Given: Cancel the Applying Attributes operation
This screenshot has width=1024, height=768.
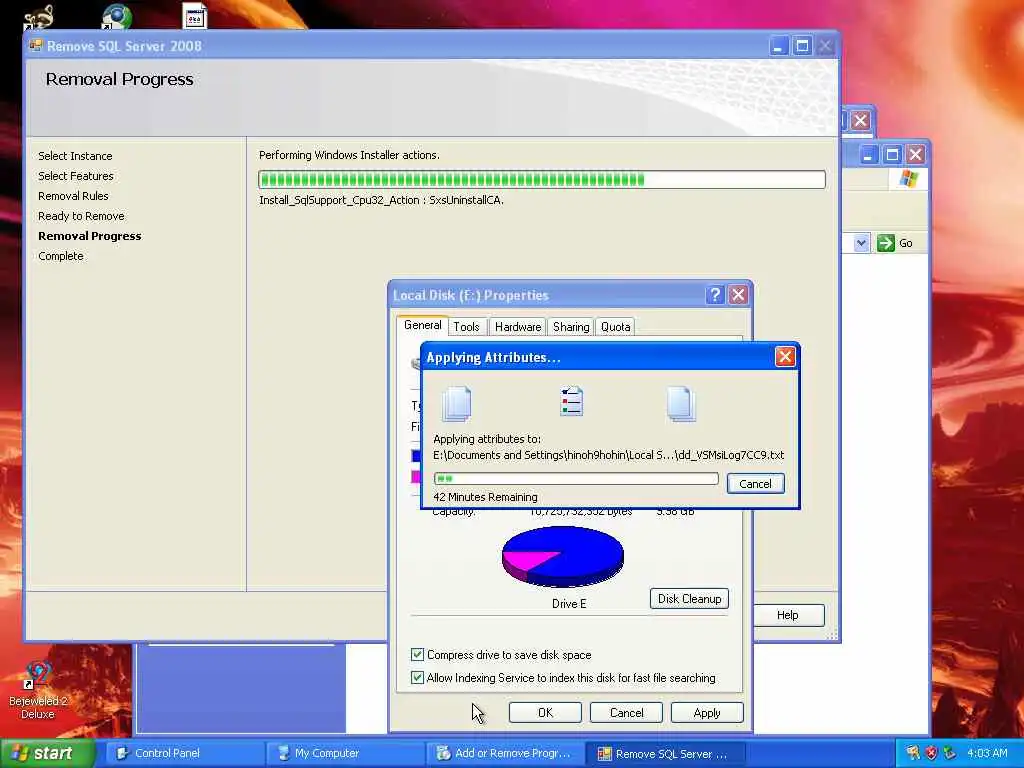Looking at the screenshot, I should [x=756, y=484].
